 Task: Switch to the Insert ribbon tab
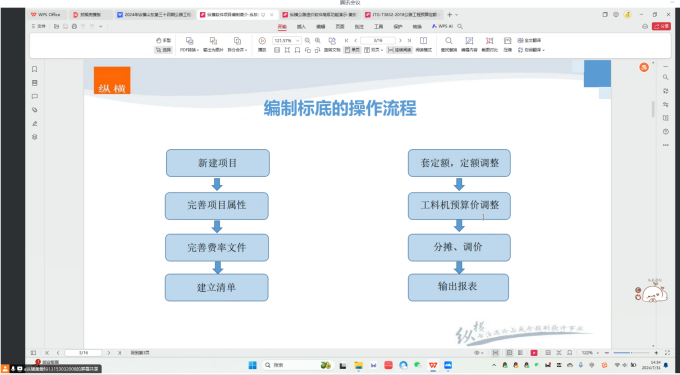301,26
